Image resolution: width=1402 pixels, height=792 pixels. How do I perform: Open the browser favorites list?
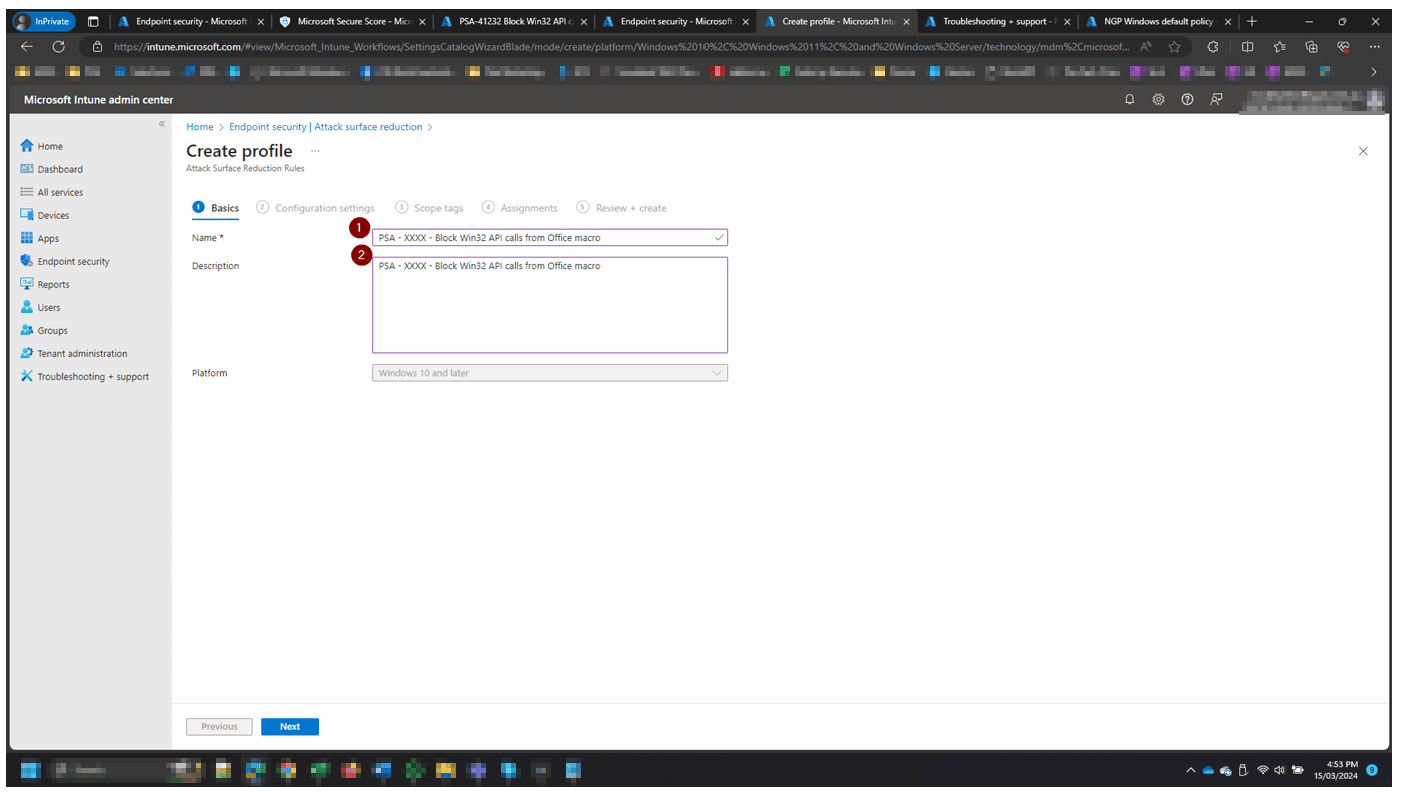pos(1280,46)
